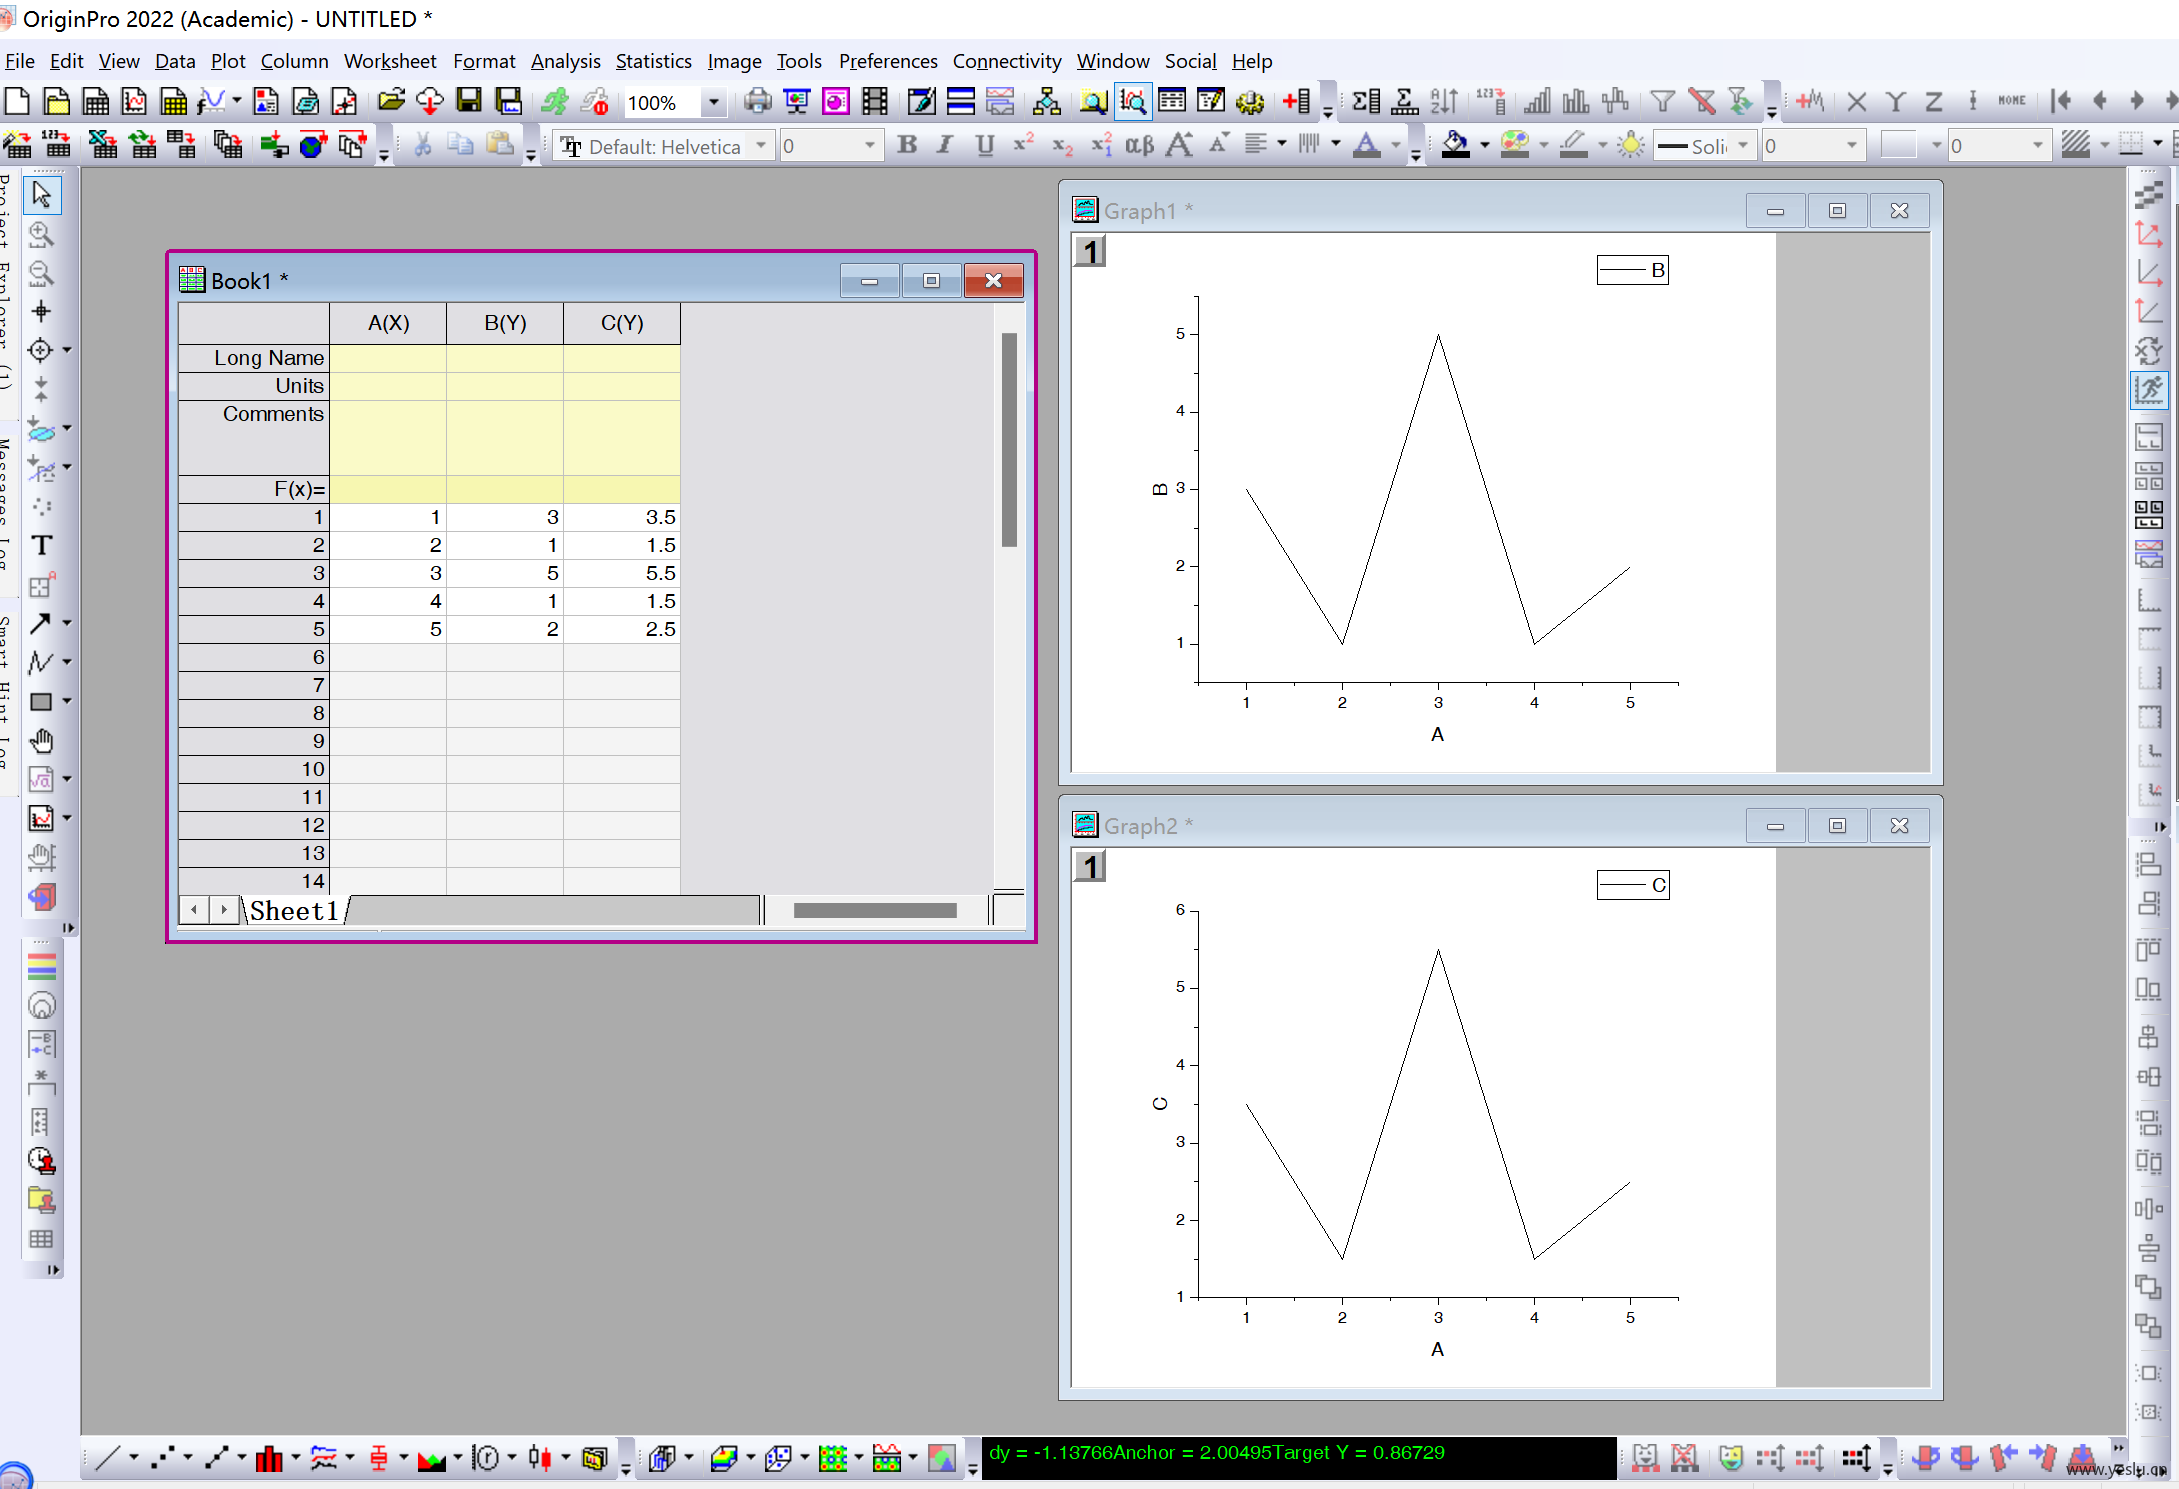
Task: Click the Set as Y column icon
Action: point(1895,101)
